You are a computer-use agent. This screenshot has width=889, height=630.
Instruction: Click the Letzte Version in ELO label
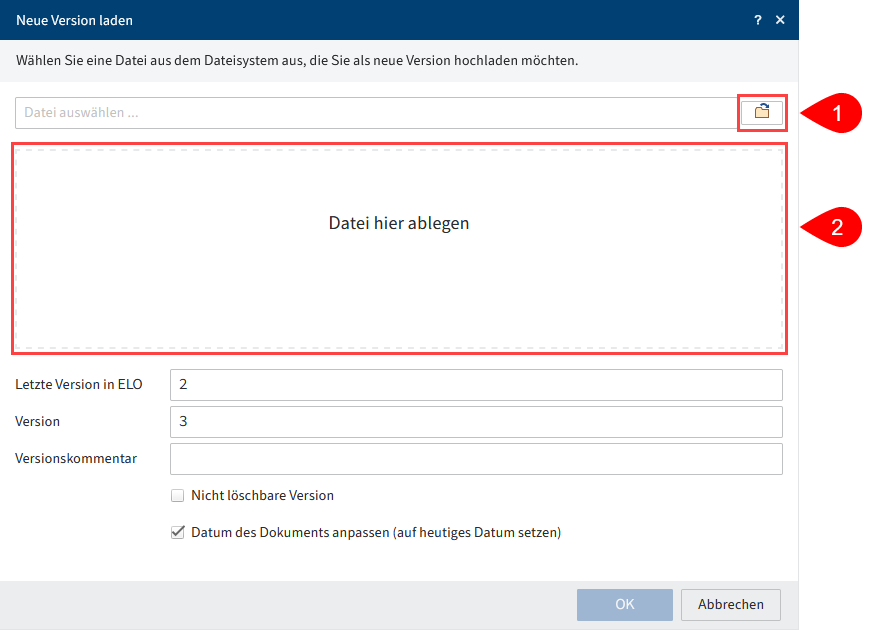pyautogui.click(x=79, y=384)
